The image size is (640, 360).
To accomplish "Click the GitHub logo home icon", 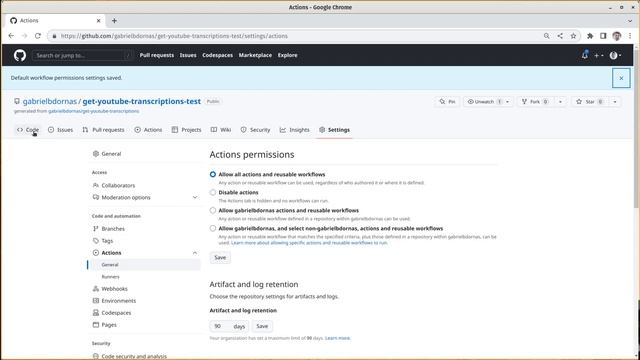I will point(20,55).
